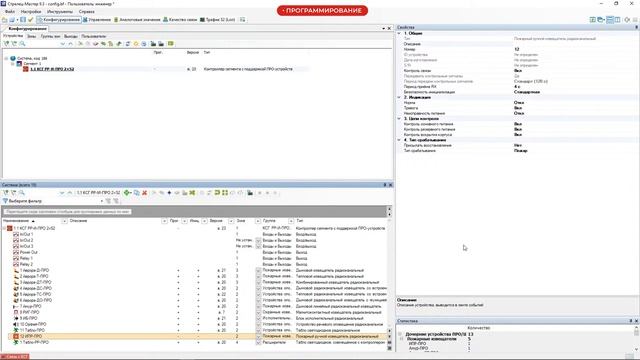640x360 pixels.
Task: Click the search magnifier icon in configuration toolbar
Action: 22,44
